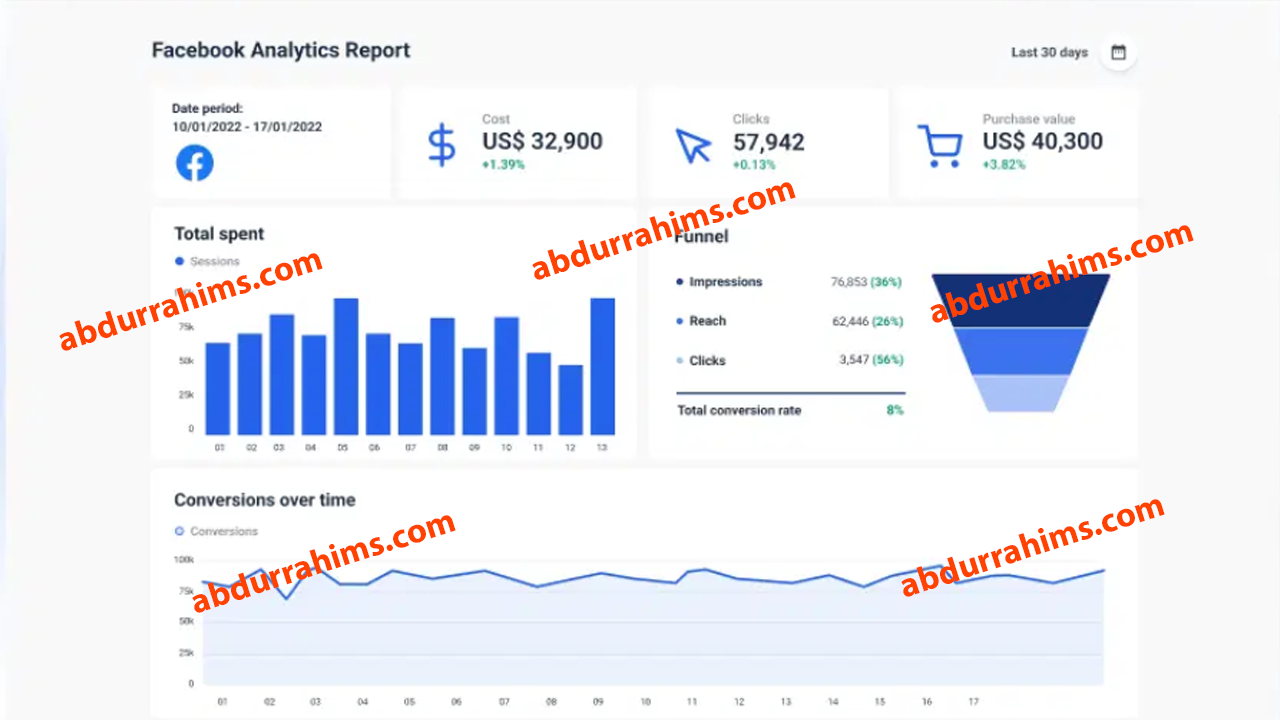Click the Purchase value US$ 40,300

pyautogui.click(x=1042, y=142)
